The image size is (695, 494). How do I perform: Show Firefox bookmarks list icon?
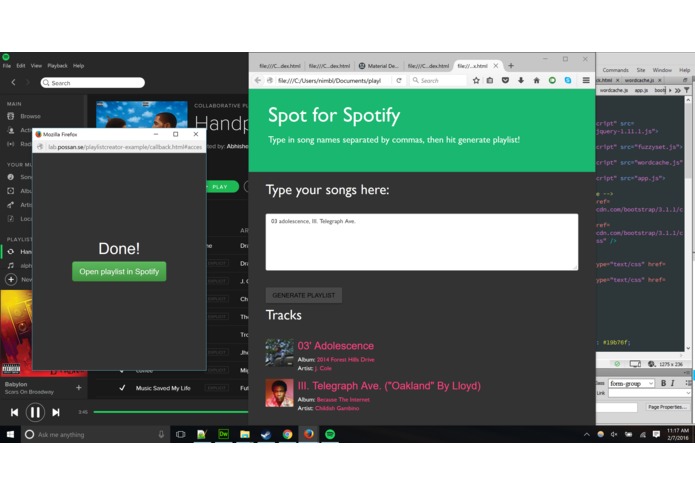pos(490,80)
